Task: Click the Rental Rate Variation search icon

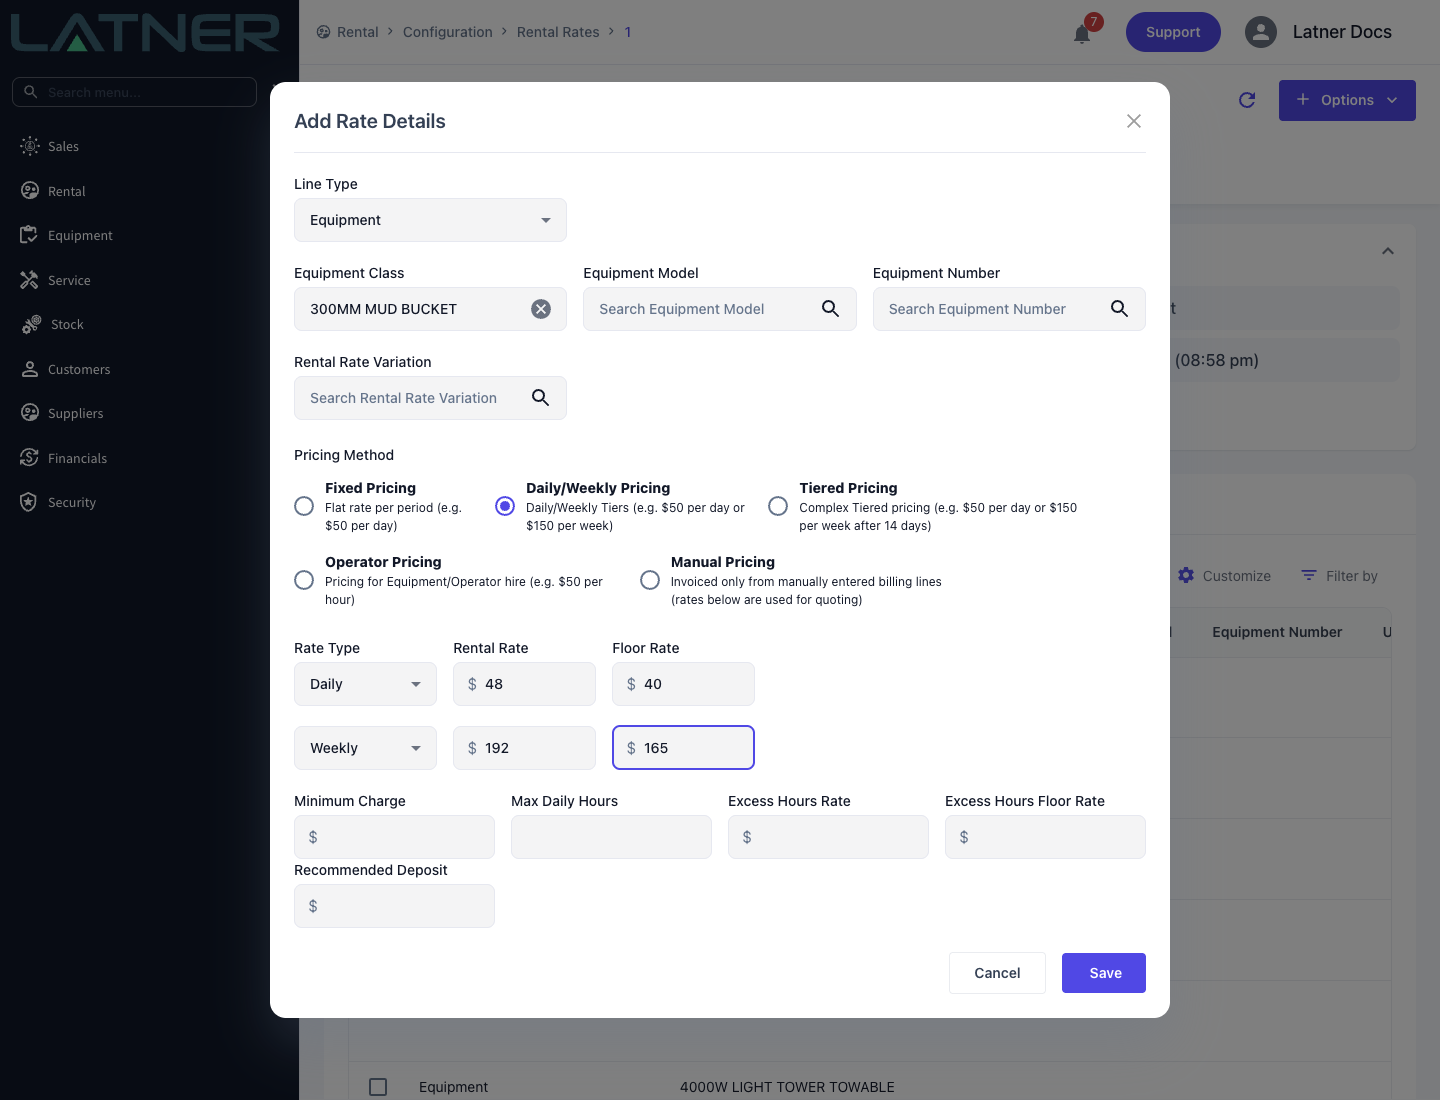Action: point(540,398)
